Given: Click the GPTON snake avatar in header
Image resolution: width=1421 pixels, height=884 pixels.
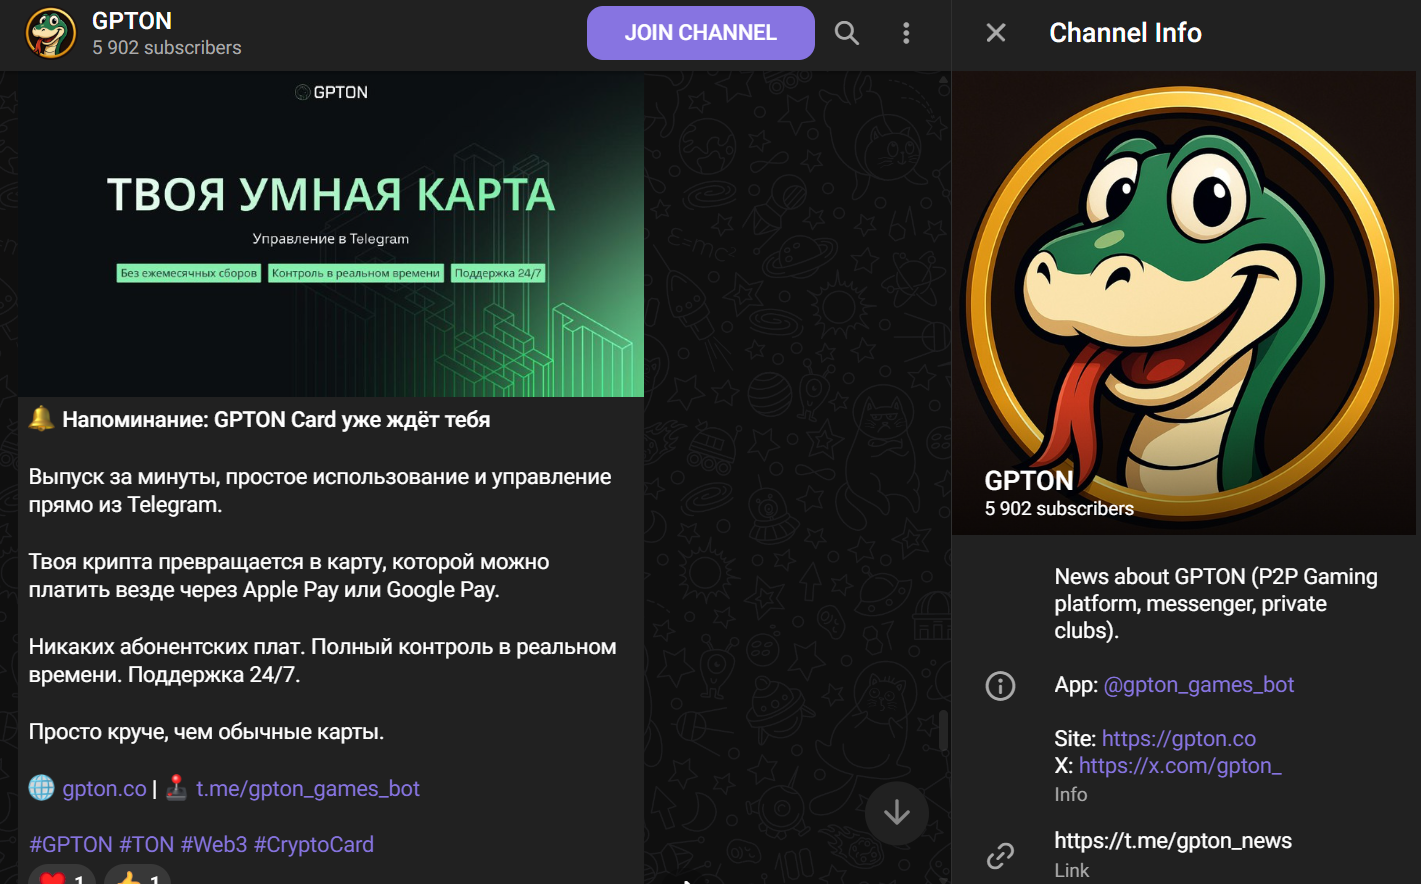Looking at the screenshot, I should (50, 33).
